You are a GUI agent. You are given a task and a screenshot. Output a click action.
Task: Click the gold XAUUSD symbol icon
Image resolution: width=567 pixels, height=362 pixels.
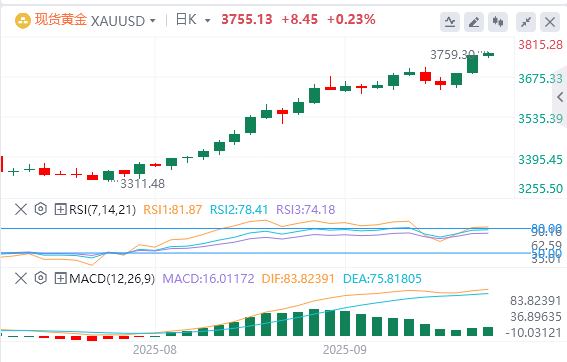(x=22, y=21)
